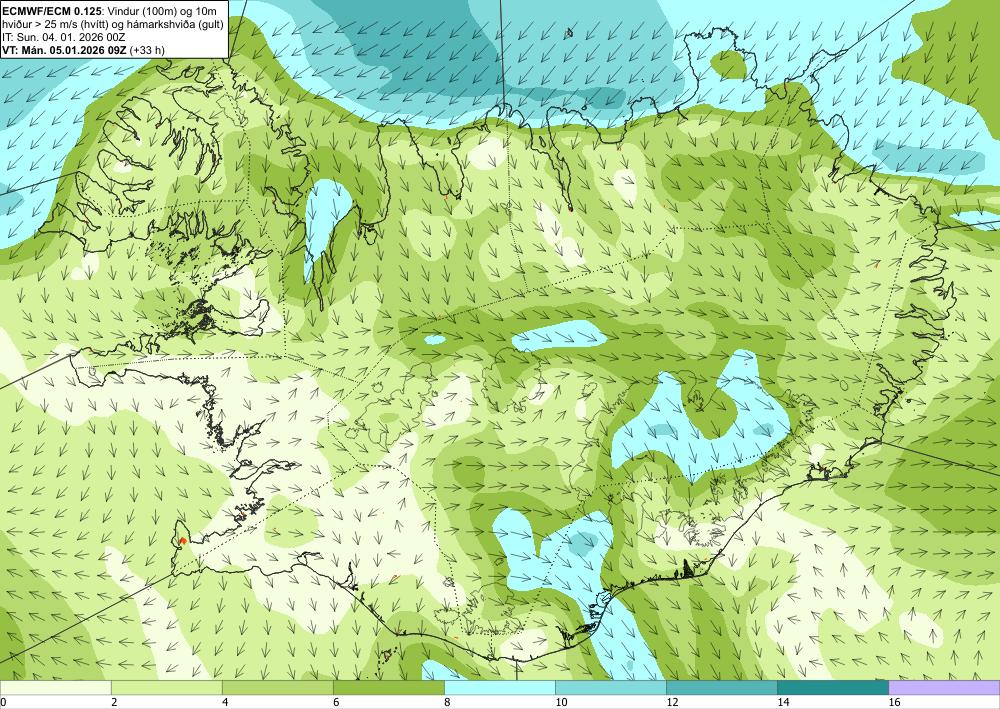Click the legend value '0'
The height and width of the screenshot is (709, 1000).
3,702
